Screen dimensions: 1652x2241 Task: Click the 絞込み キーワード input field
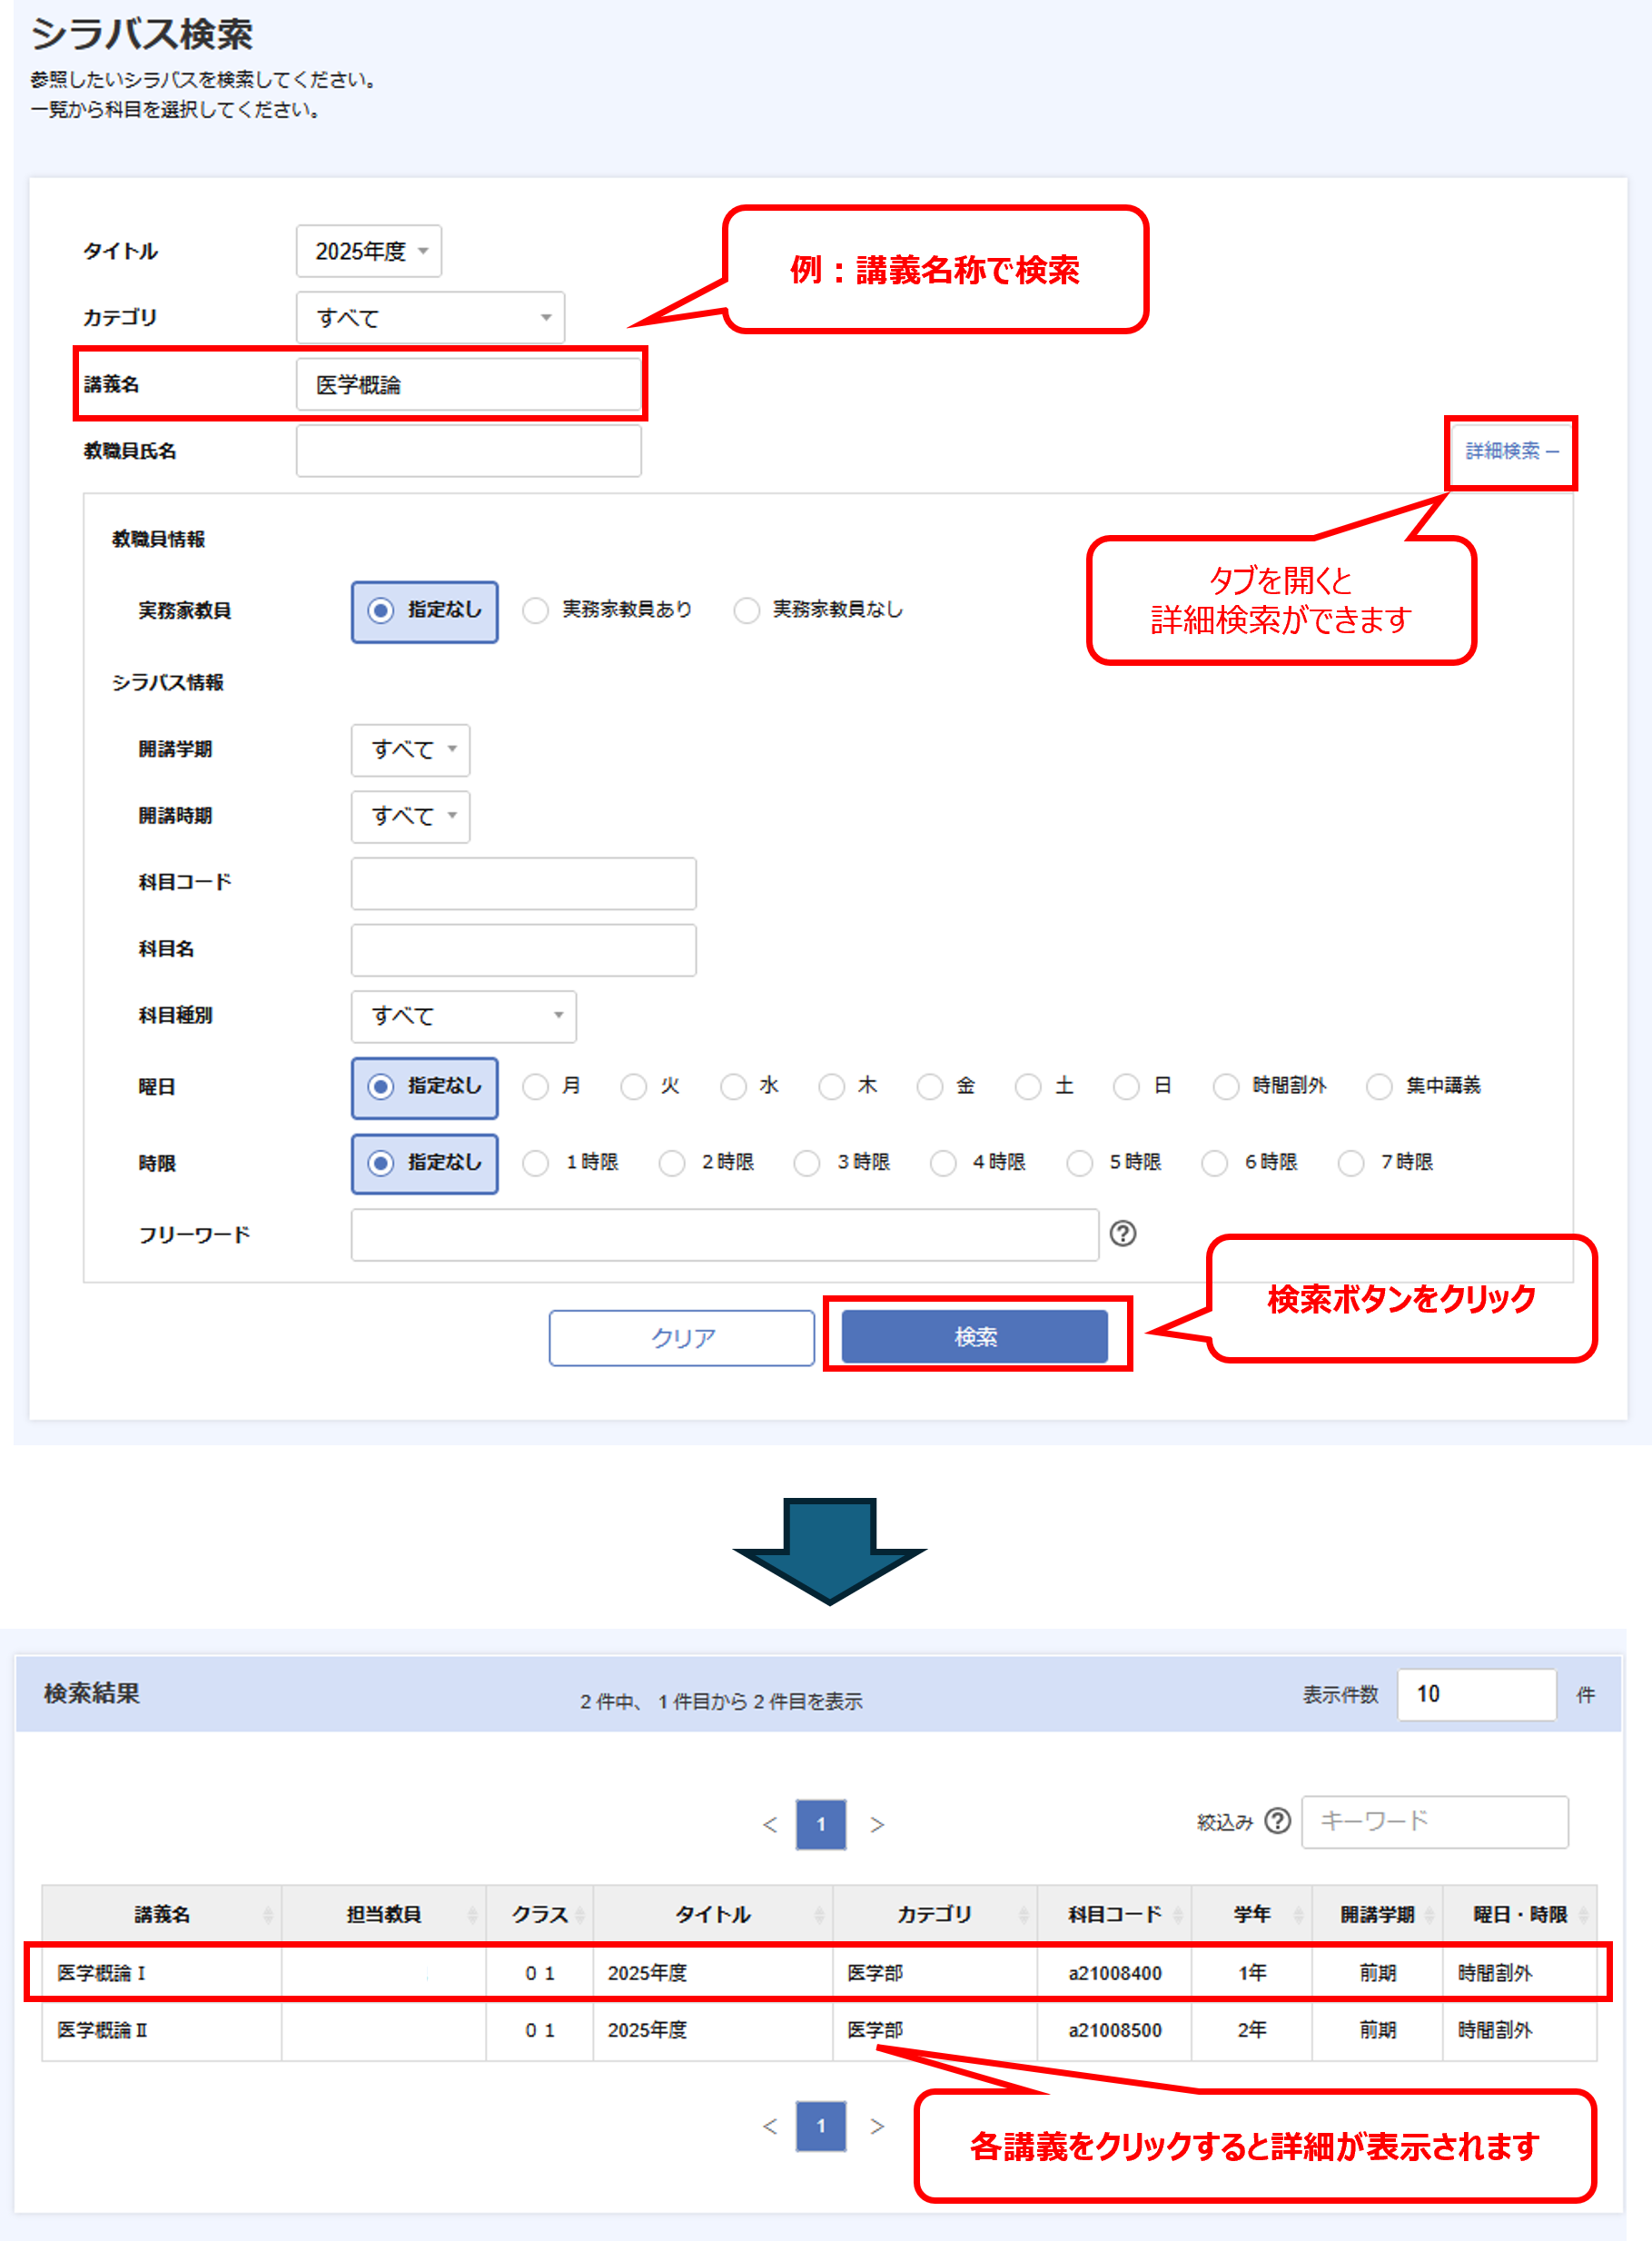pos(1434,1821)
